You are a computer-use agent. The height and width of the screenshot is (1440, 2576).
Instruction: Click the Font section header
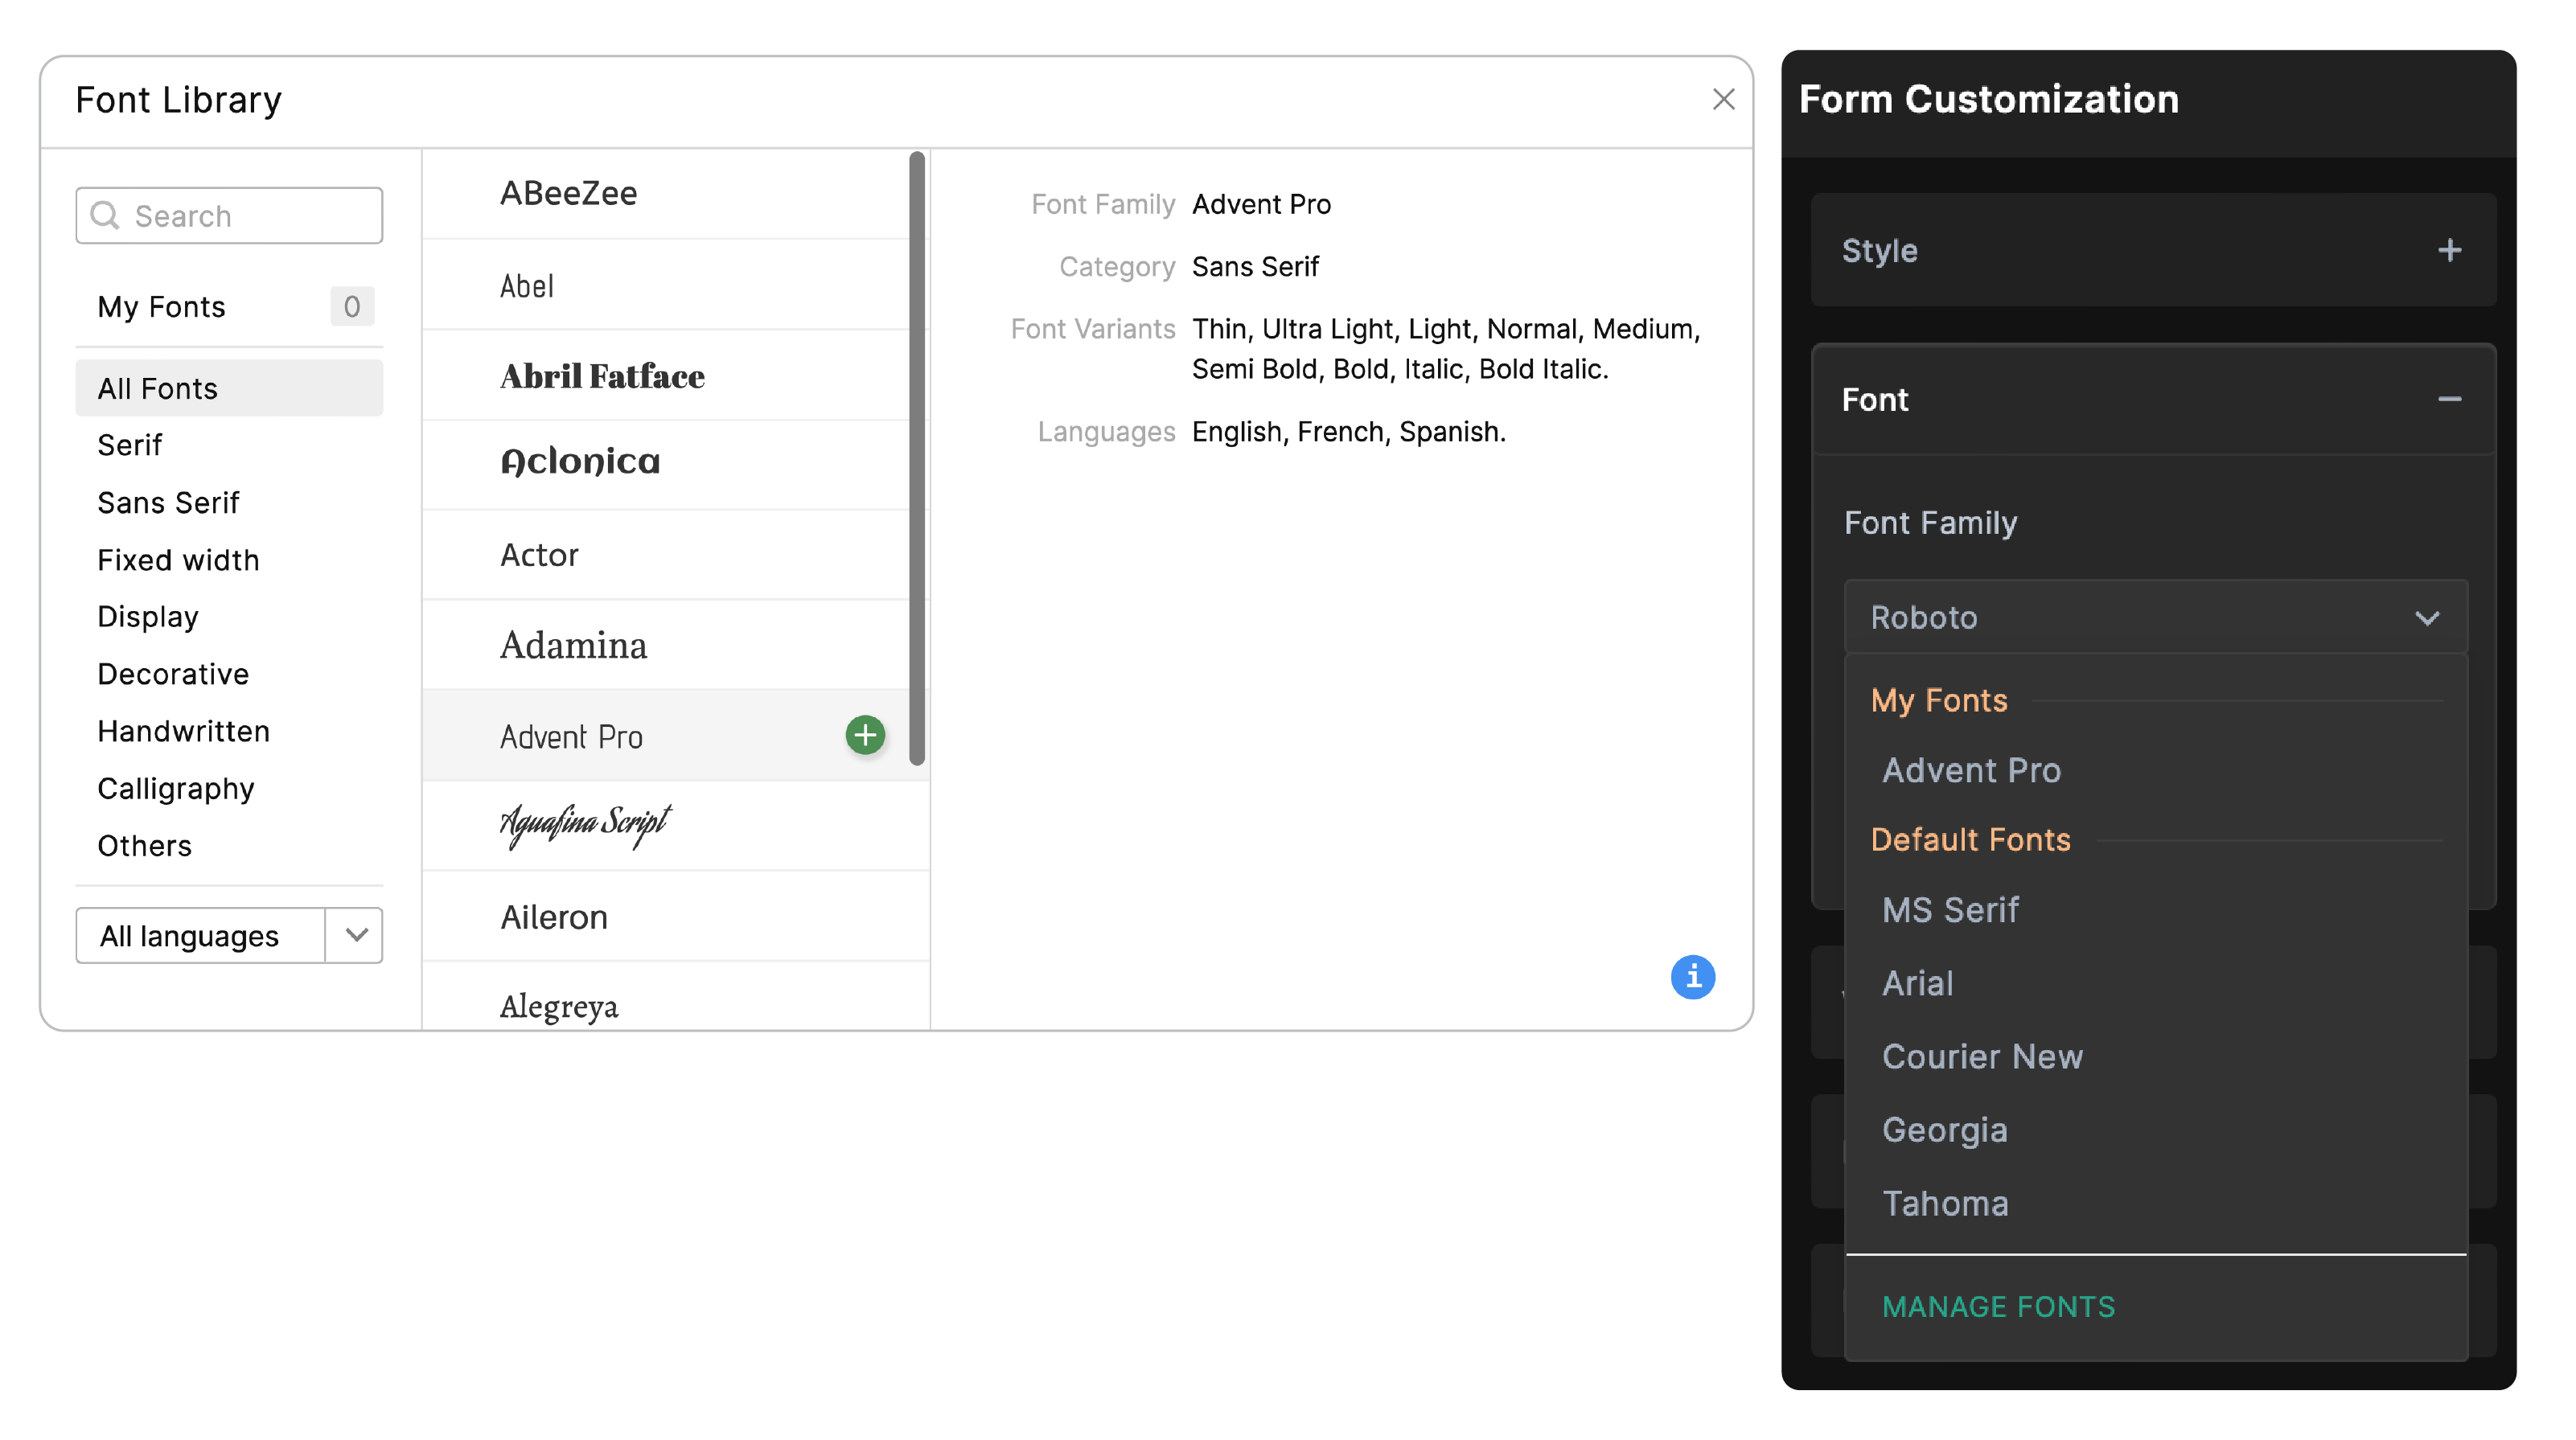pyautogui.click(x=2153, y=399)
